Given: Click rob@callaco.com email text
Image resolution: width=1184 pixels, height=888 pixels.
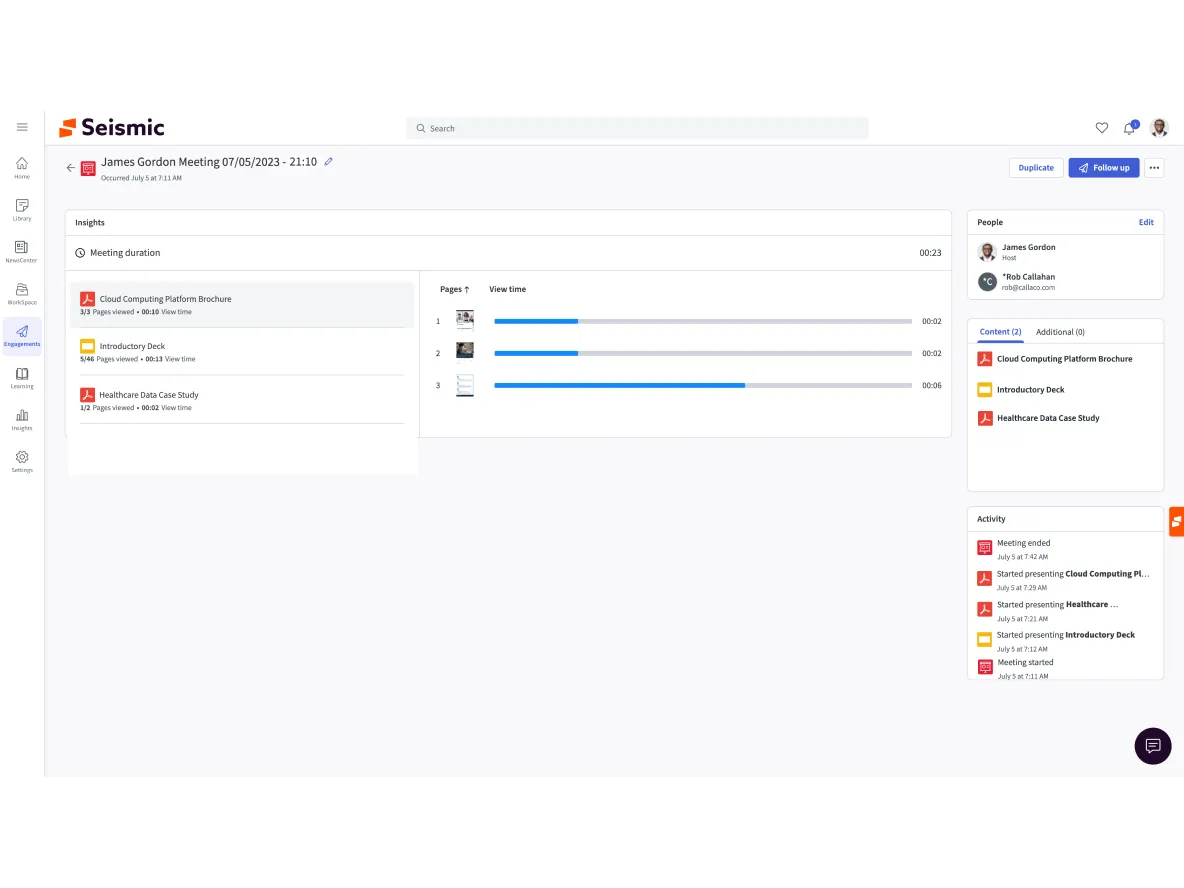Looking at the screenshot, I should click(x=1028, y=288).
